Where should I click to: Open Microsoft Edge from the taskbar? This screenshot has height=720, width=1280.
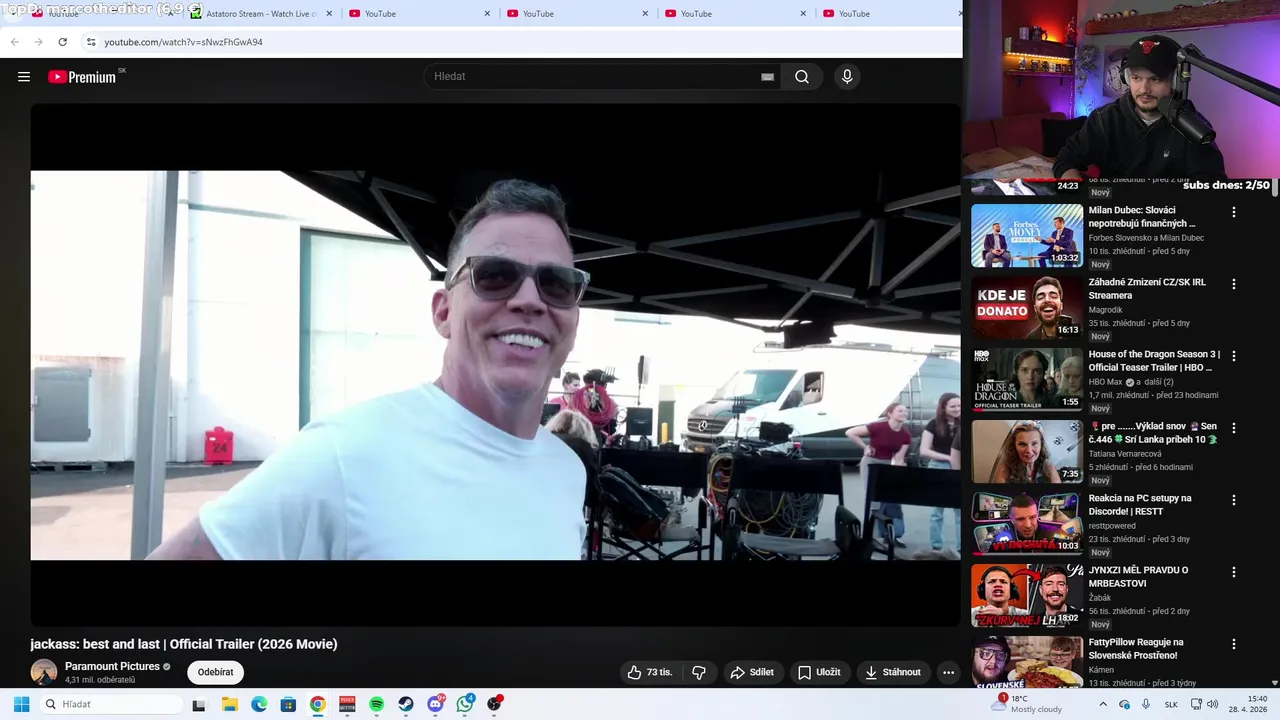click(258, 704)
